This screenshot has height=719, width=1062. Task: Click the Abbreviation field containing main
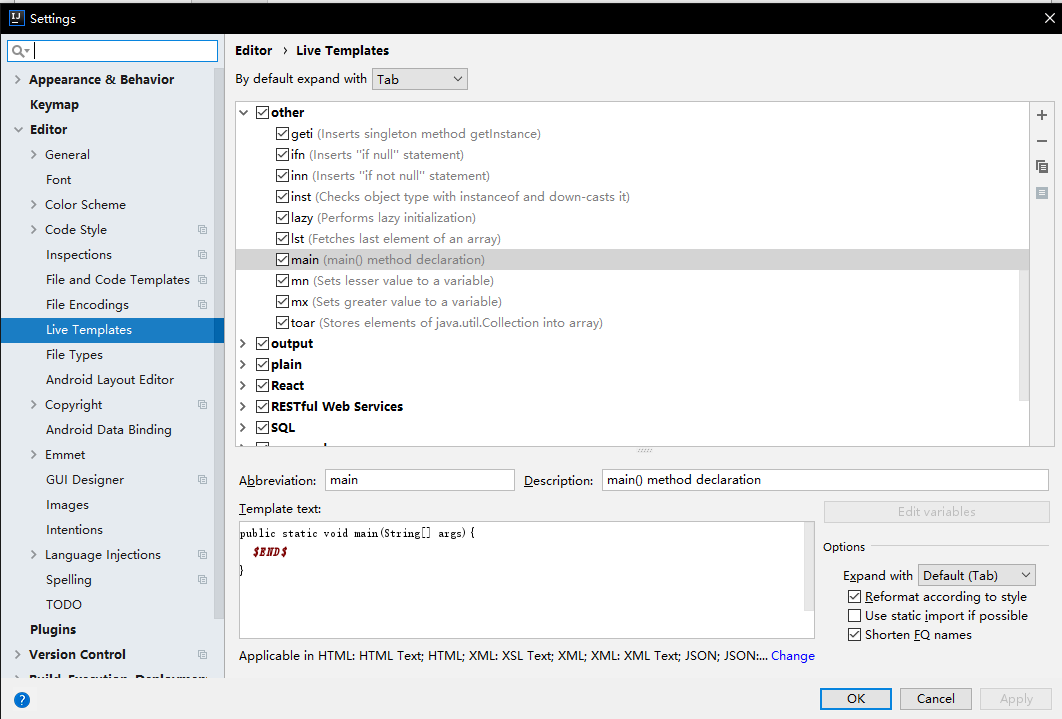pyautogui.click(x=420, y=480)
